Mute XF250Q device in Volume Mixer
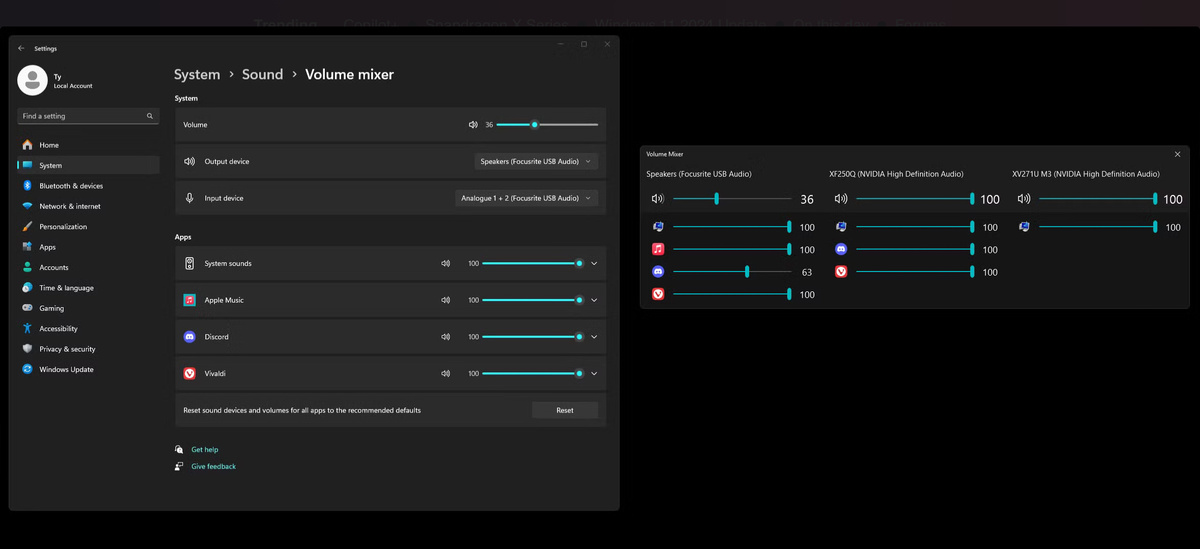The height and width of the screenshot is (549, 1200). [841, 199]
